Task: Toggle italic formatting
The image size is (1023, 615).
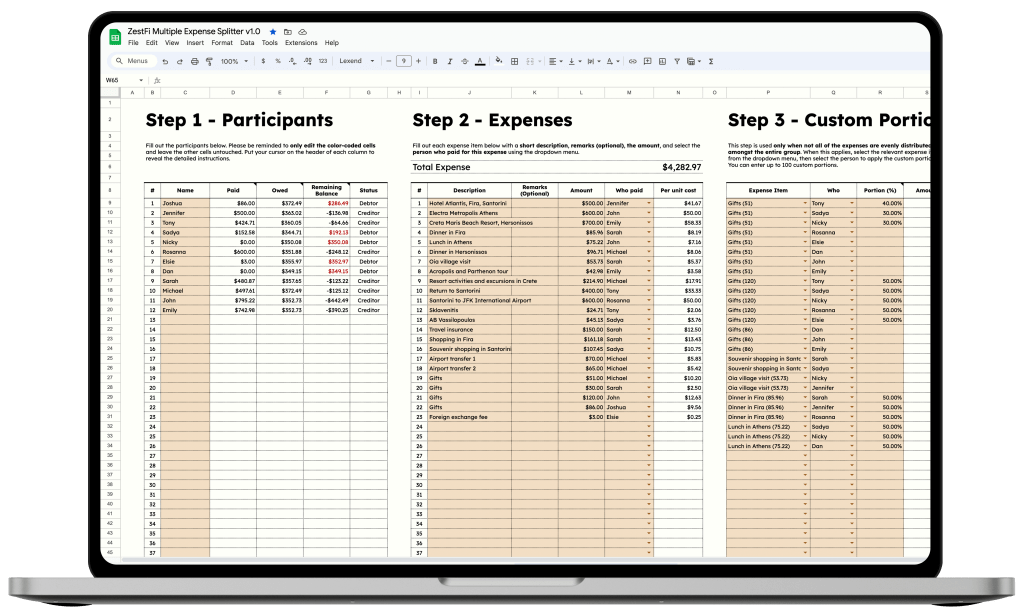Action: (x=448, y=61)
